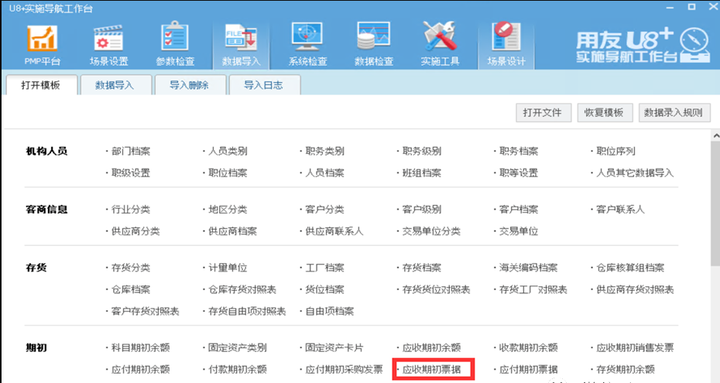
Task: Open 供应商档案 template link
Action: tap(232, 231)
